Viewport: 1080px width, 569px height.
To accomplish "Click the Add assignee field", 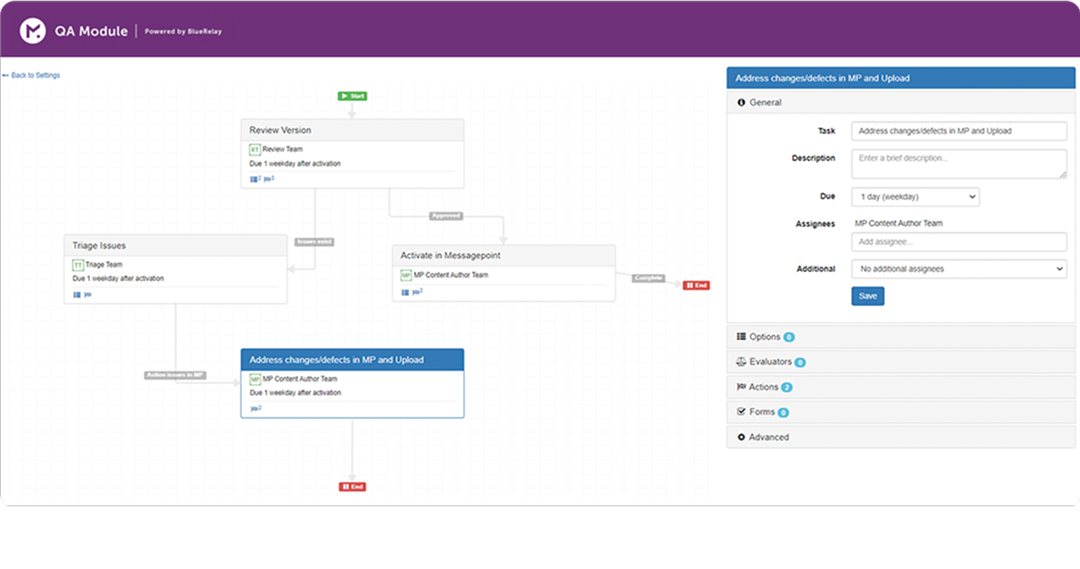I will coord(959,242).
